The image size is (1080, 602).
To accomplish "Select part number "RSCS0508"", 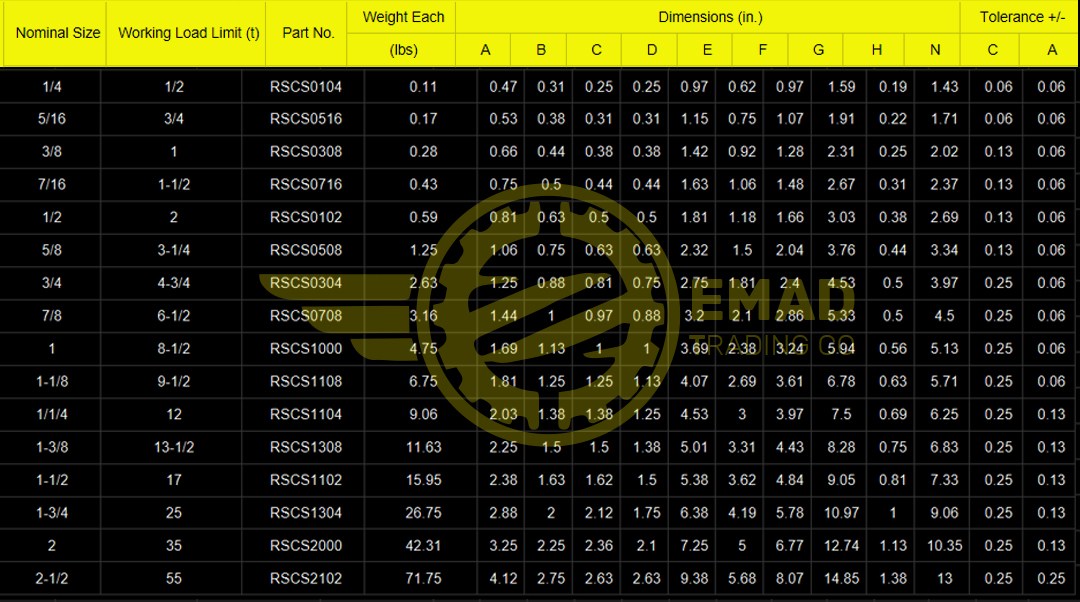I will (x=306, y=250).
